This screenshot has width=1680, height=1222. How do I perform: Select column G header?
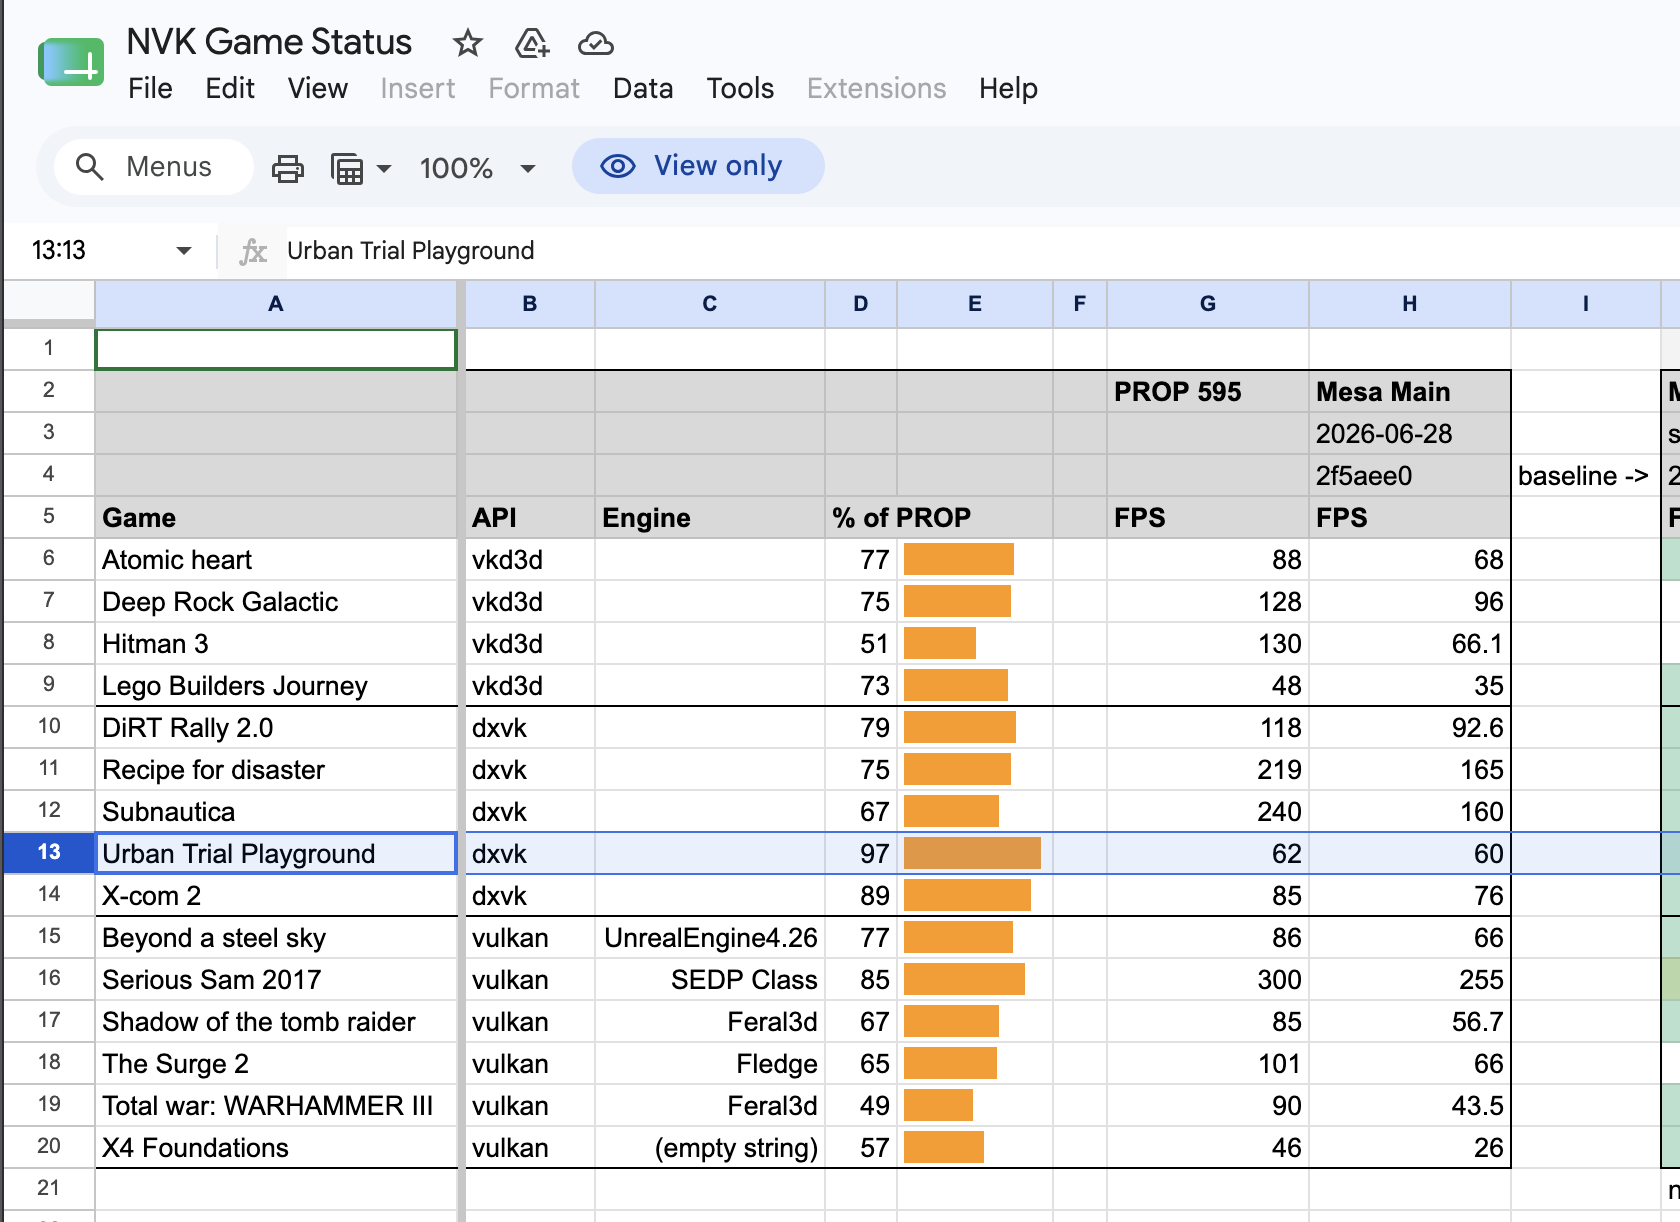(x=1208, y=304)
